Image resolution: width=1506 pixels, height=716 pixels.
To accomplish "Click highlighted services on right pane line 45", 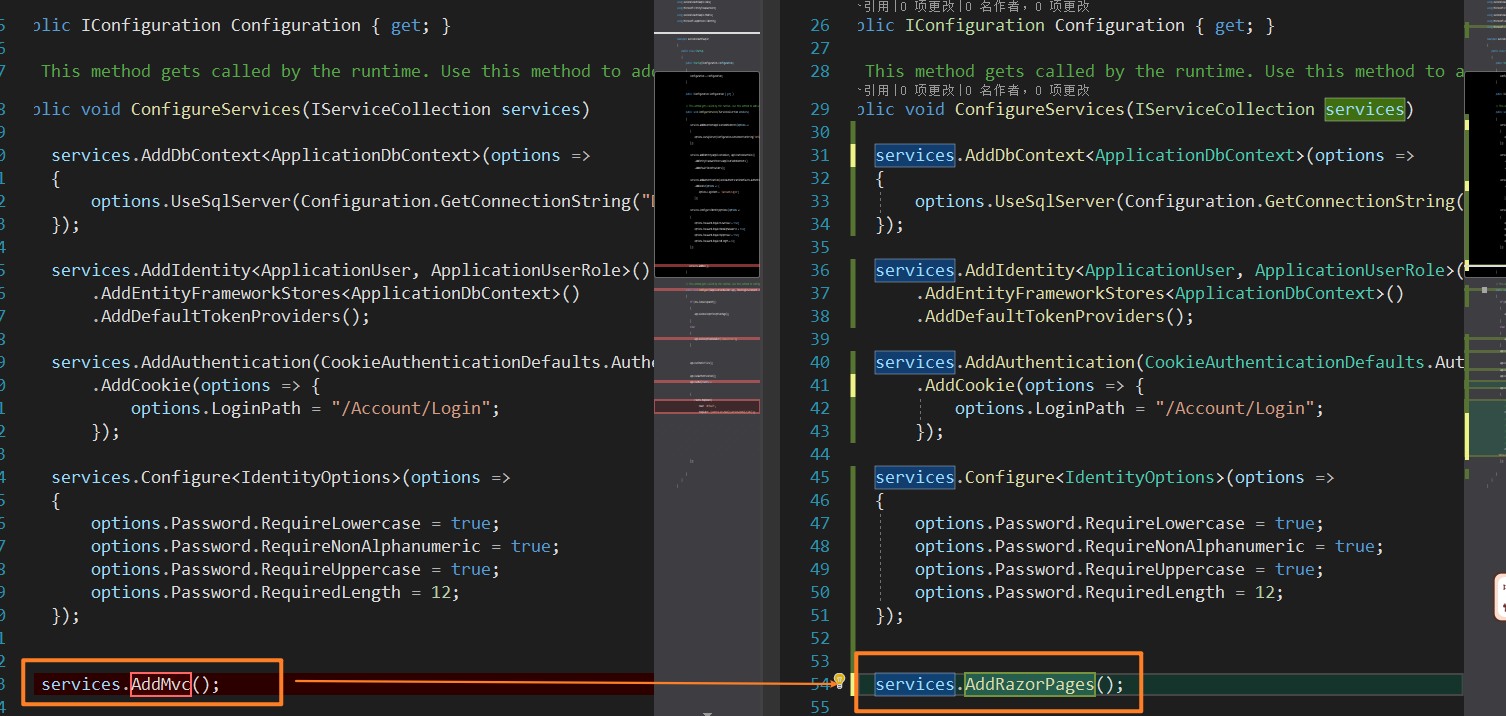I will (x=915, y=477).
